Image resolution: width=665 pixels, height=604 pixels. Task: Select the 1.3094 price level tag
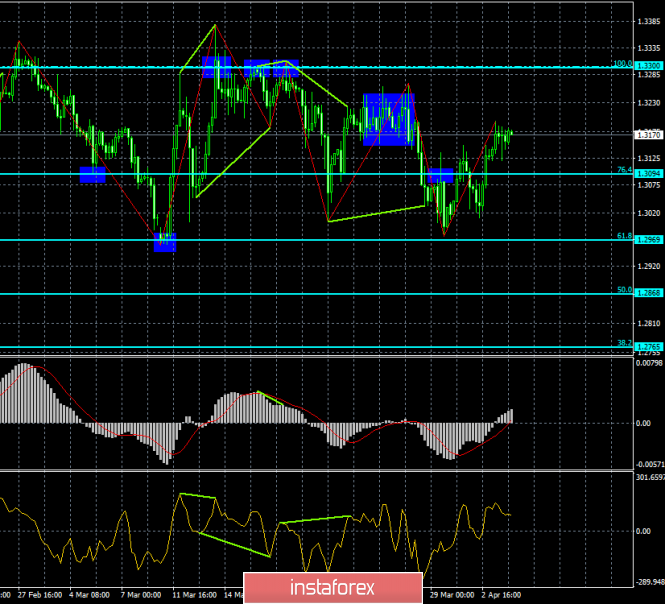click(x=650, y=174)
